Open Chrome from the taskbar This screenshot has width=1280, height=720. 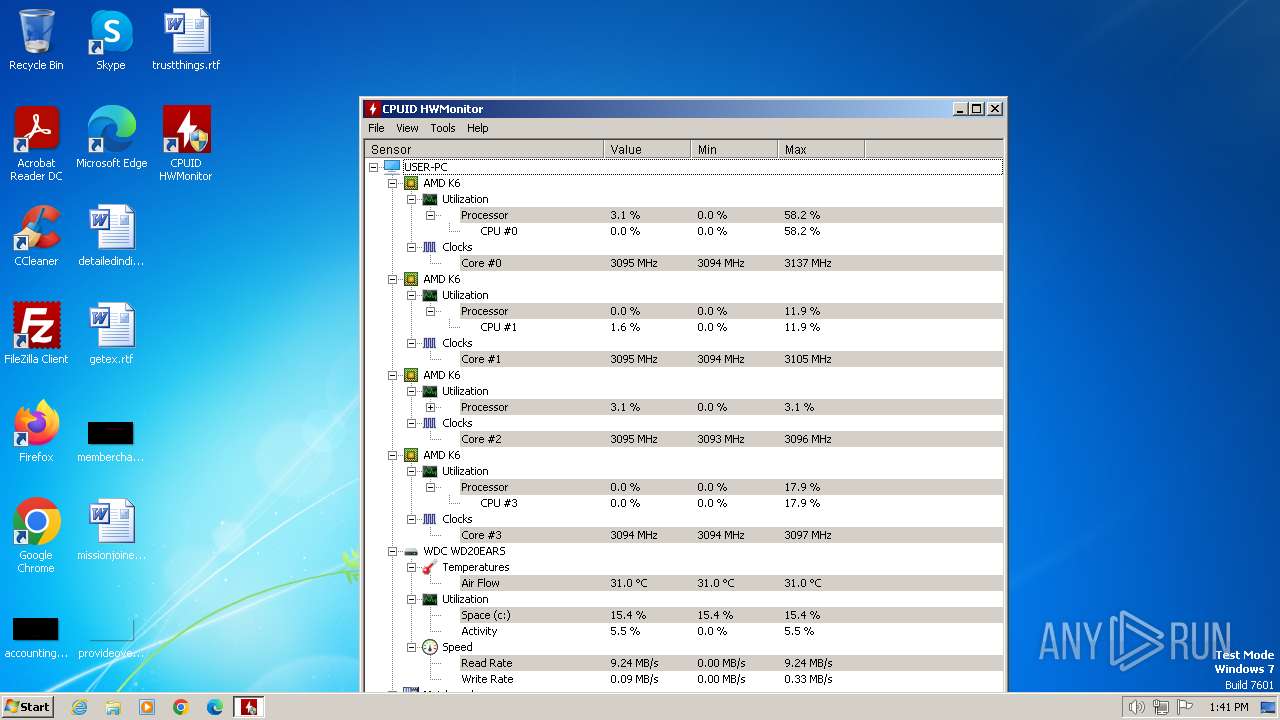coord(181,707)
